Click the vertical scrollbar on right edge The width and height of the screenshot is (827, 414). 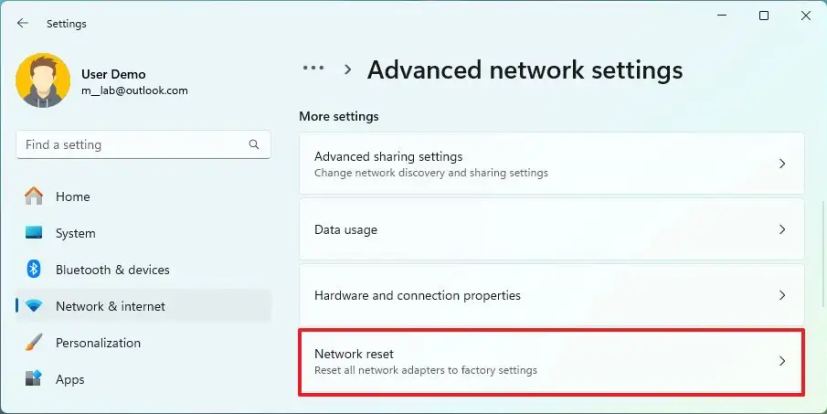point(822,254)
